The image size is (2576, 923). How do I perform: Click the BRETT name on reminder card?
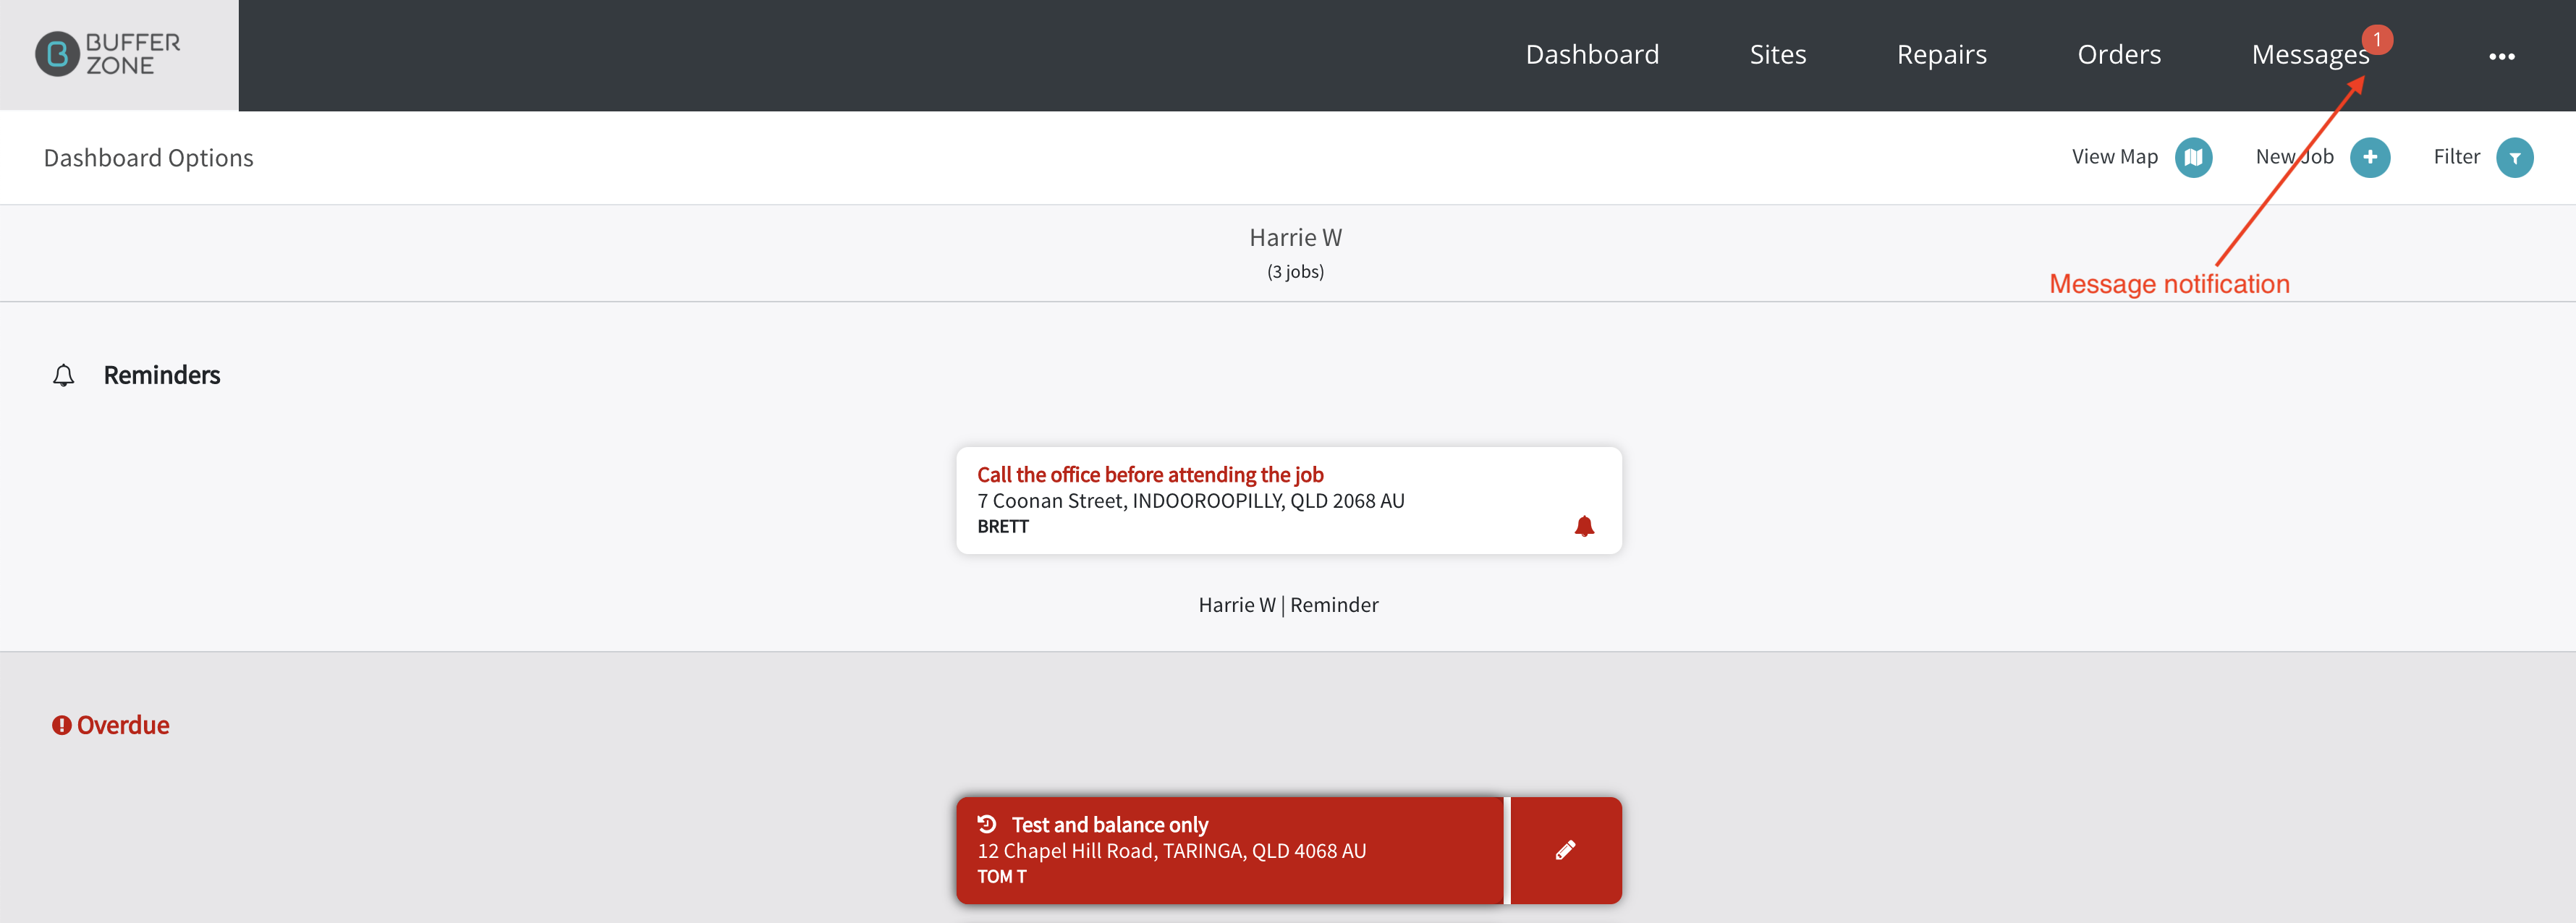[1002, 526]
